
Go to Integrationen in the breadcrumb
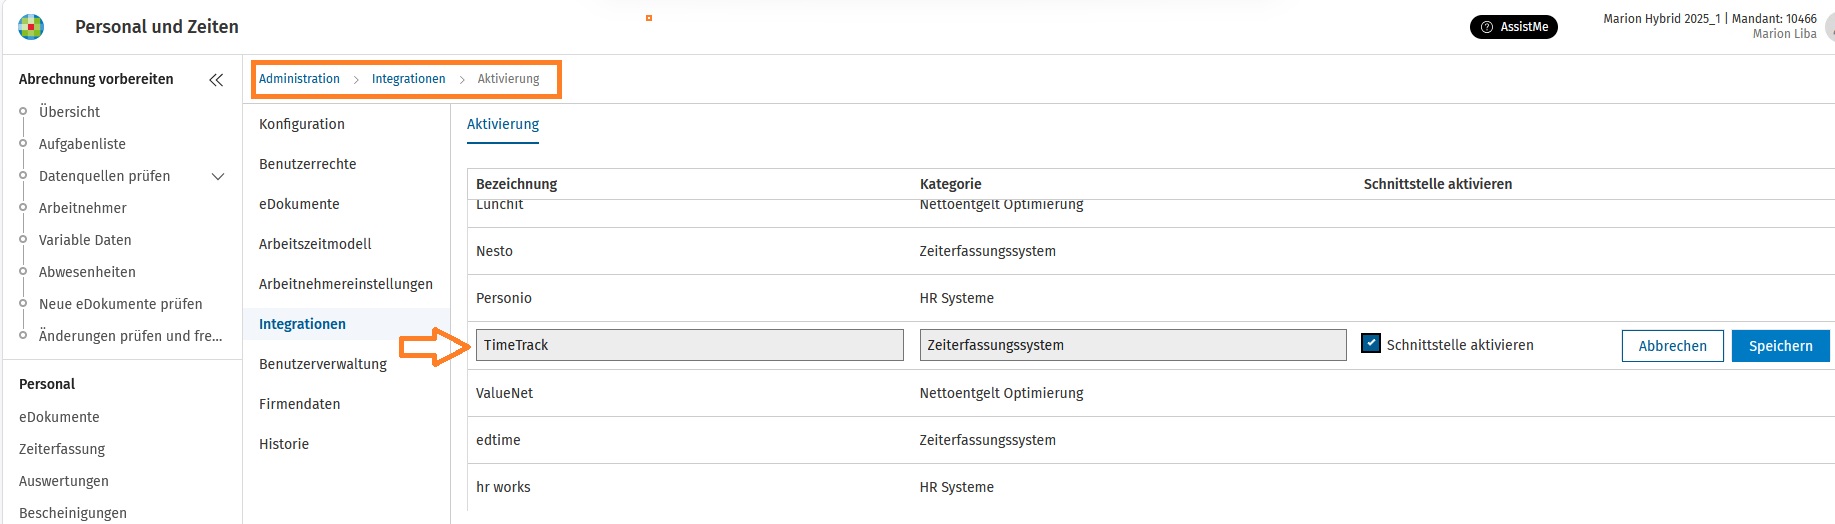408,79
